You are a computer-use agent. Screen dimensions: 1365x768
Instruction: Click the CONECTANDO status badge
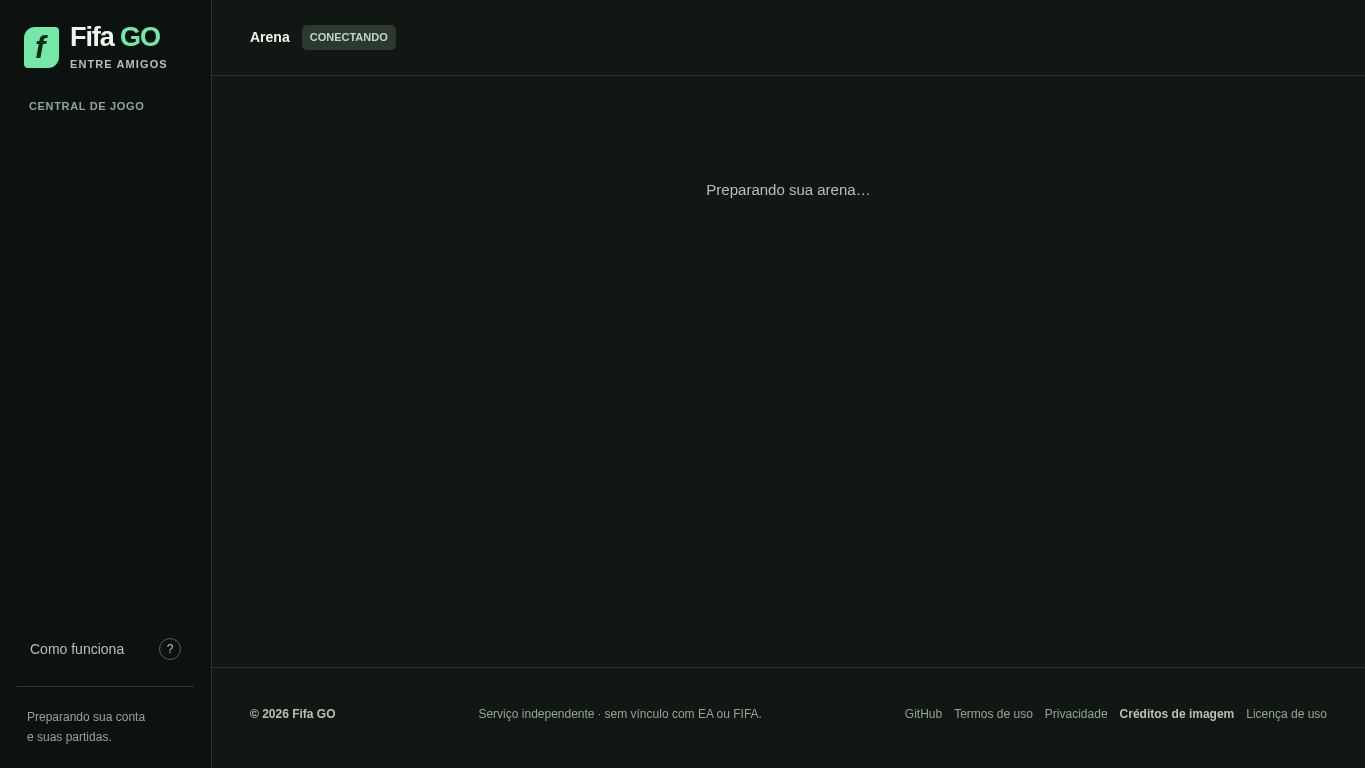[349, 37]
